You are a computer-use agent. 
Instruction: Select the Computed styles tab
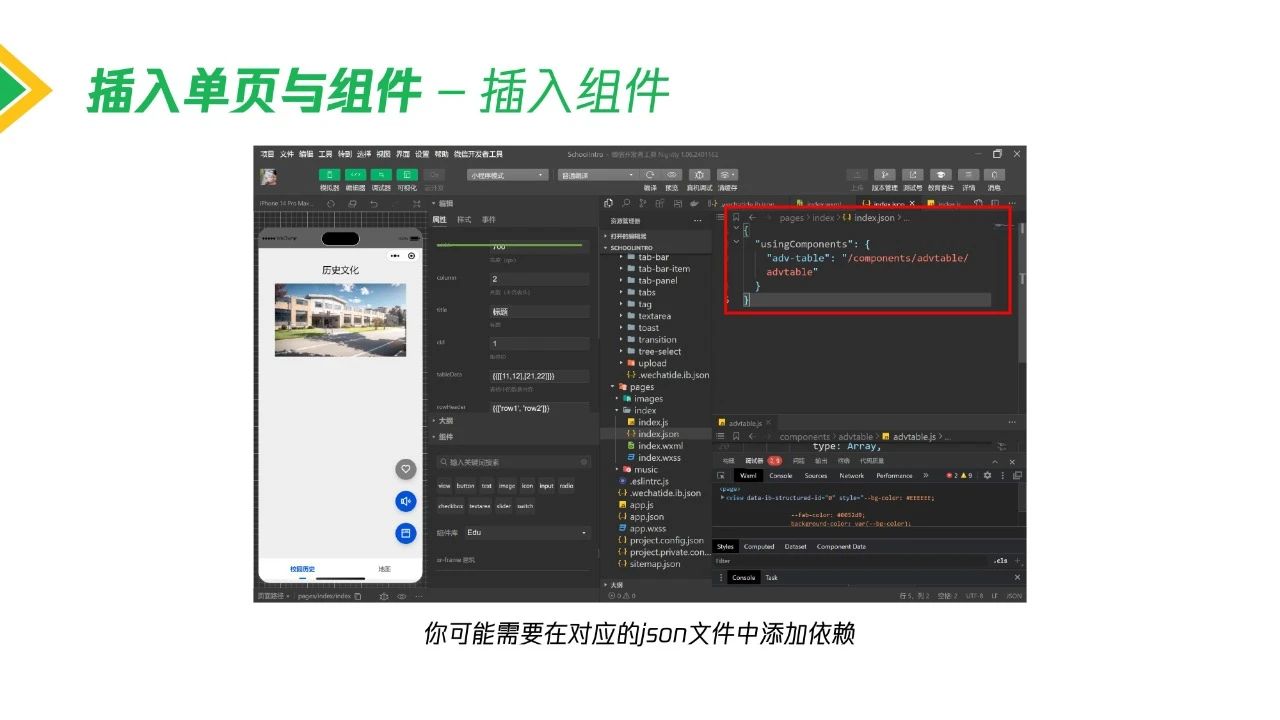coord(759,547)
